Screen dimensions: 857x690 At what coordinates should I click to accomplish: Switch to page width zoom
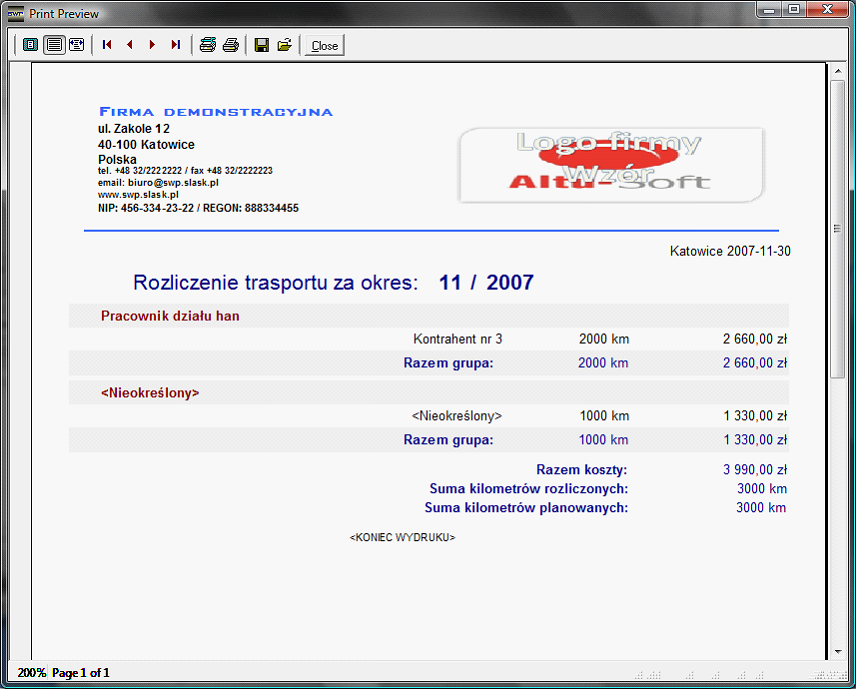click(x=76, y=45)
